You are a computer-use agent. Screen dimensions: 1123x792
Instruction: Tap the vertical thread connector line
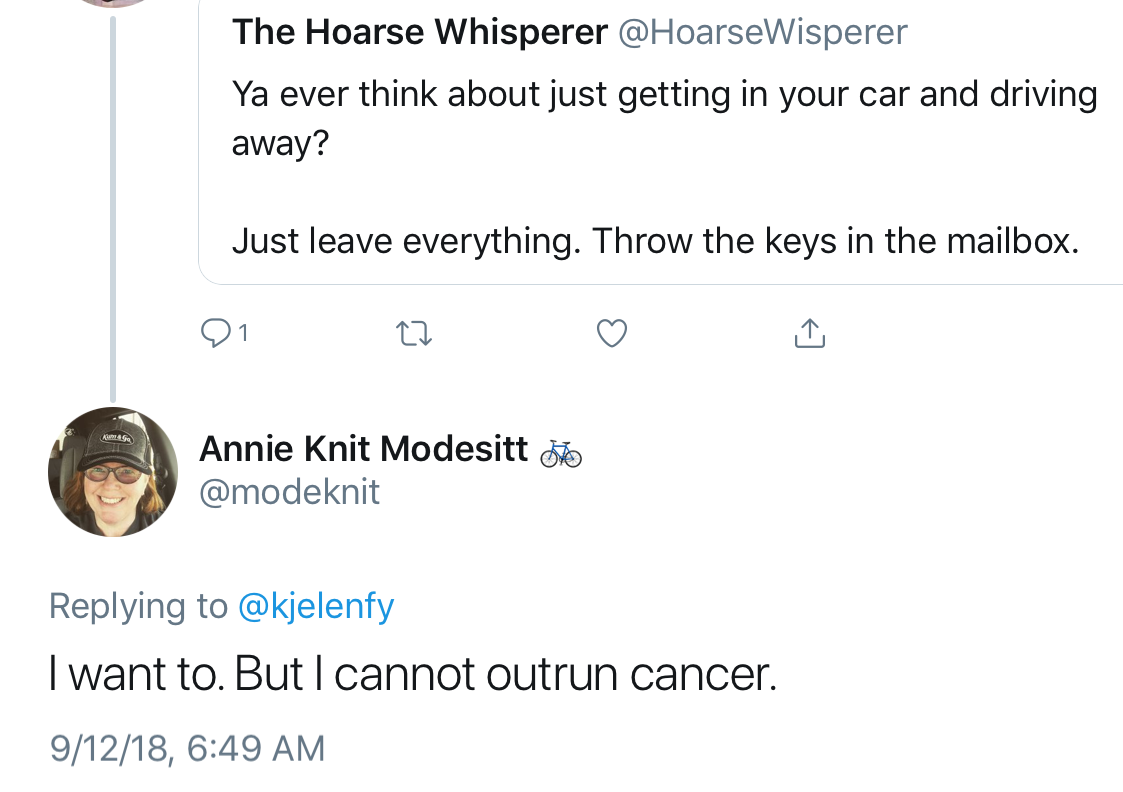[x=112, y=208]
